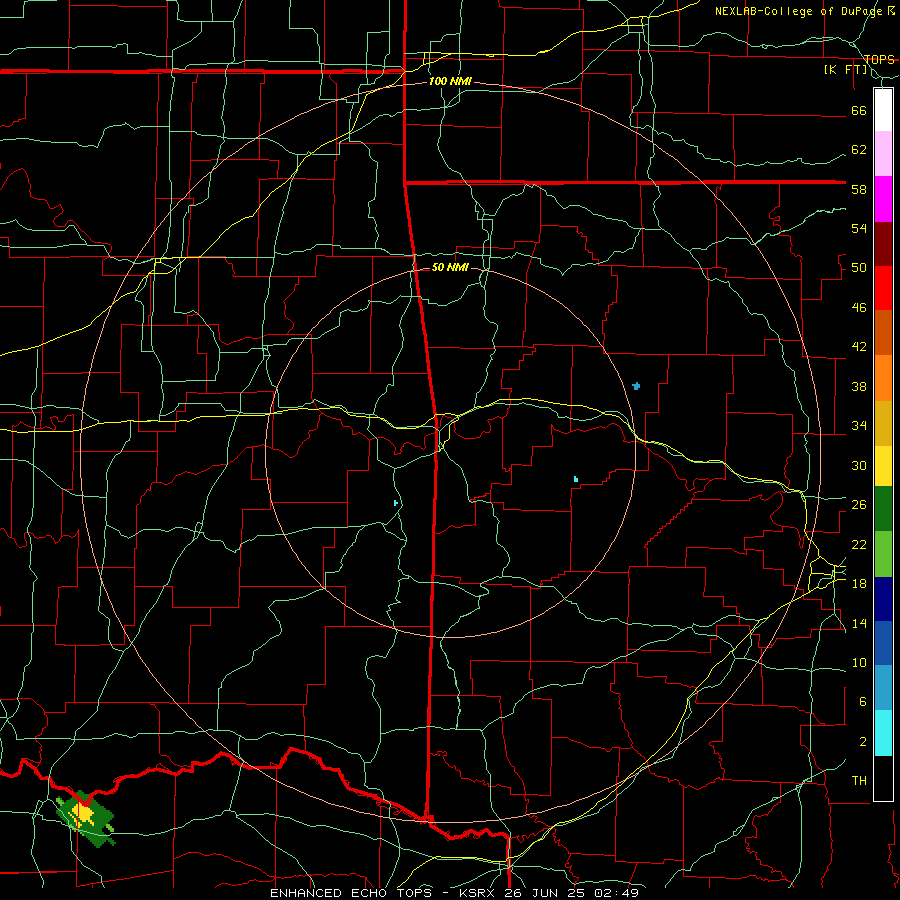Click the black TH legend swatch
Image resolution: width=900 pixels, height=900 pixels.
pos(883,778)
